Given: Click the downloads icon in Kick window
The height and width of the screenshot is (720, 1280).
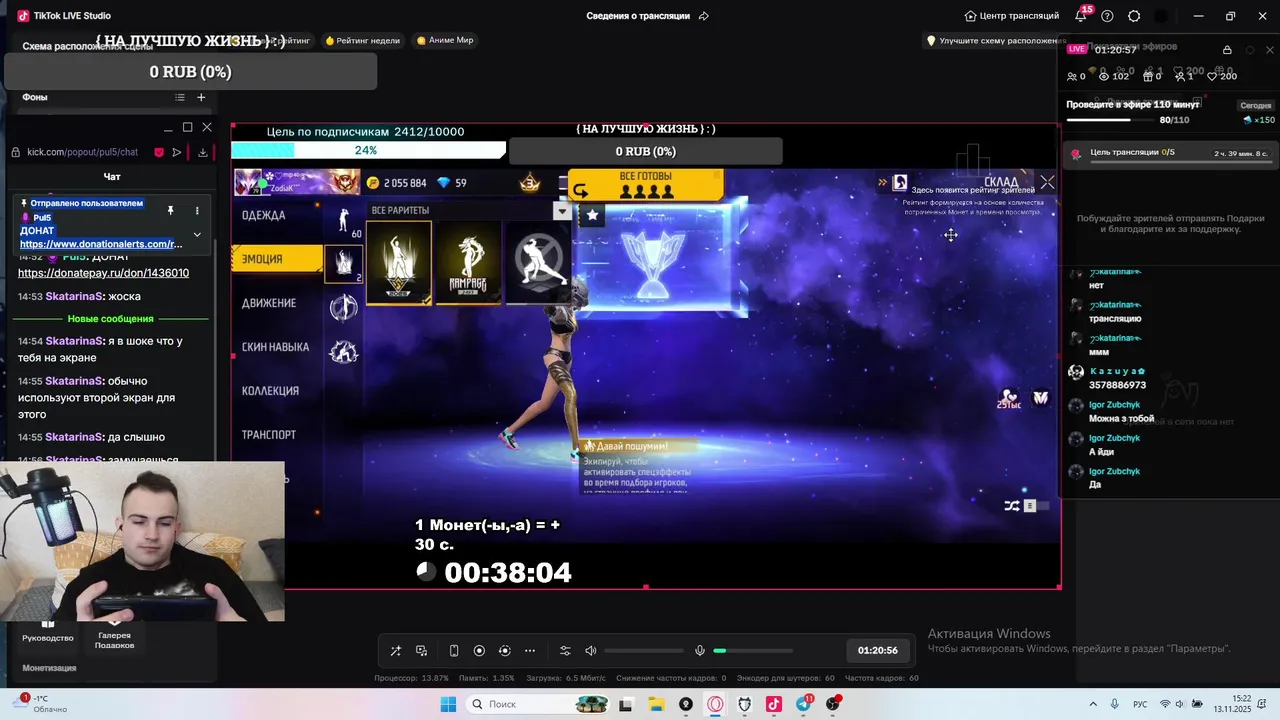Looking at the screenshot, I should [203, 152].
